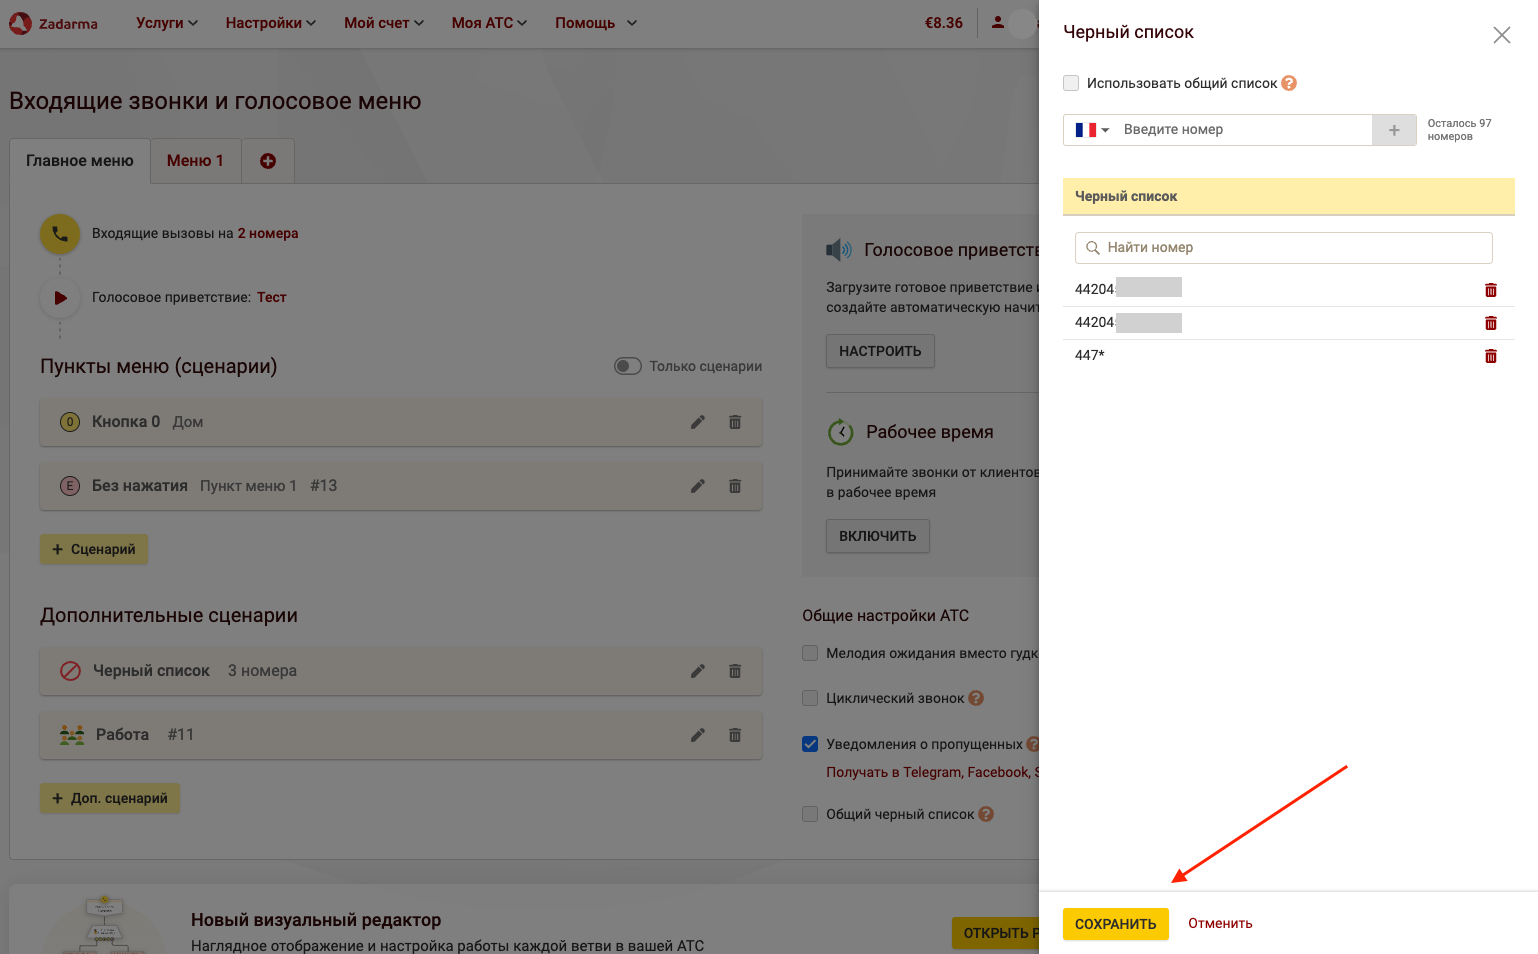Uncheck Уведомления о пропущенных
Viewport: 1538px width, 954px height.
810,744
